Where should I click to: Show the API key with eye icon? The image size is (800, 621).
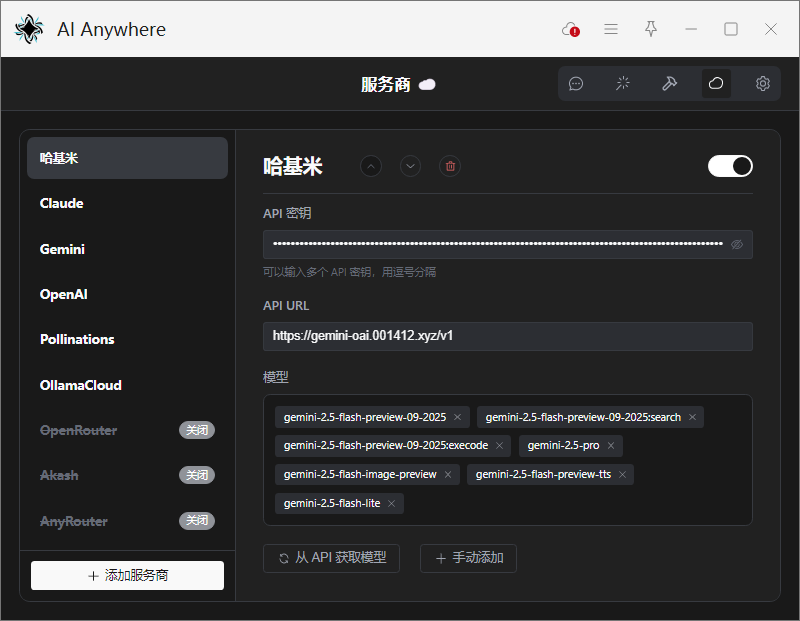[737, 244]
